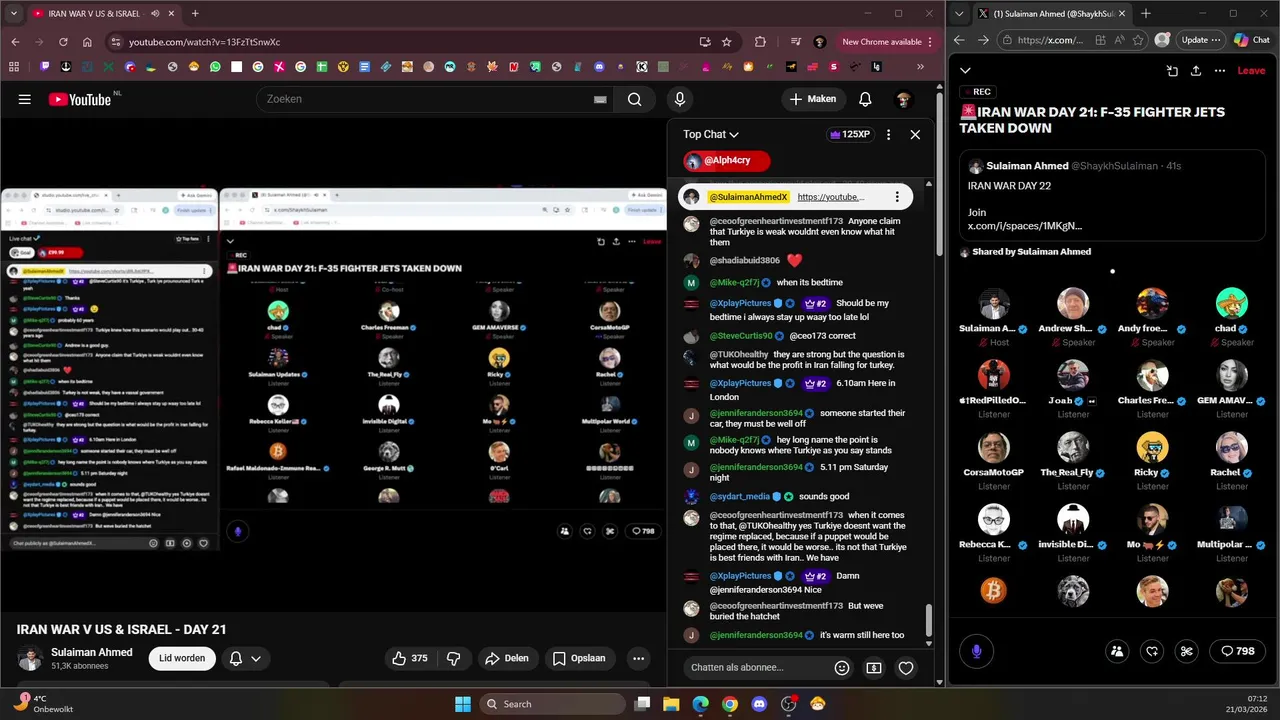The width and height of the screenshot is (1280, 720).
Task: Share the video with Delen button
Action: coord(506,658)
